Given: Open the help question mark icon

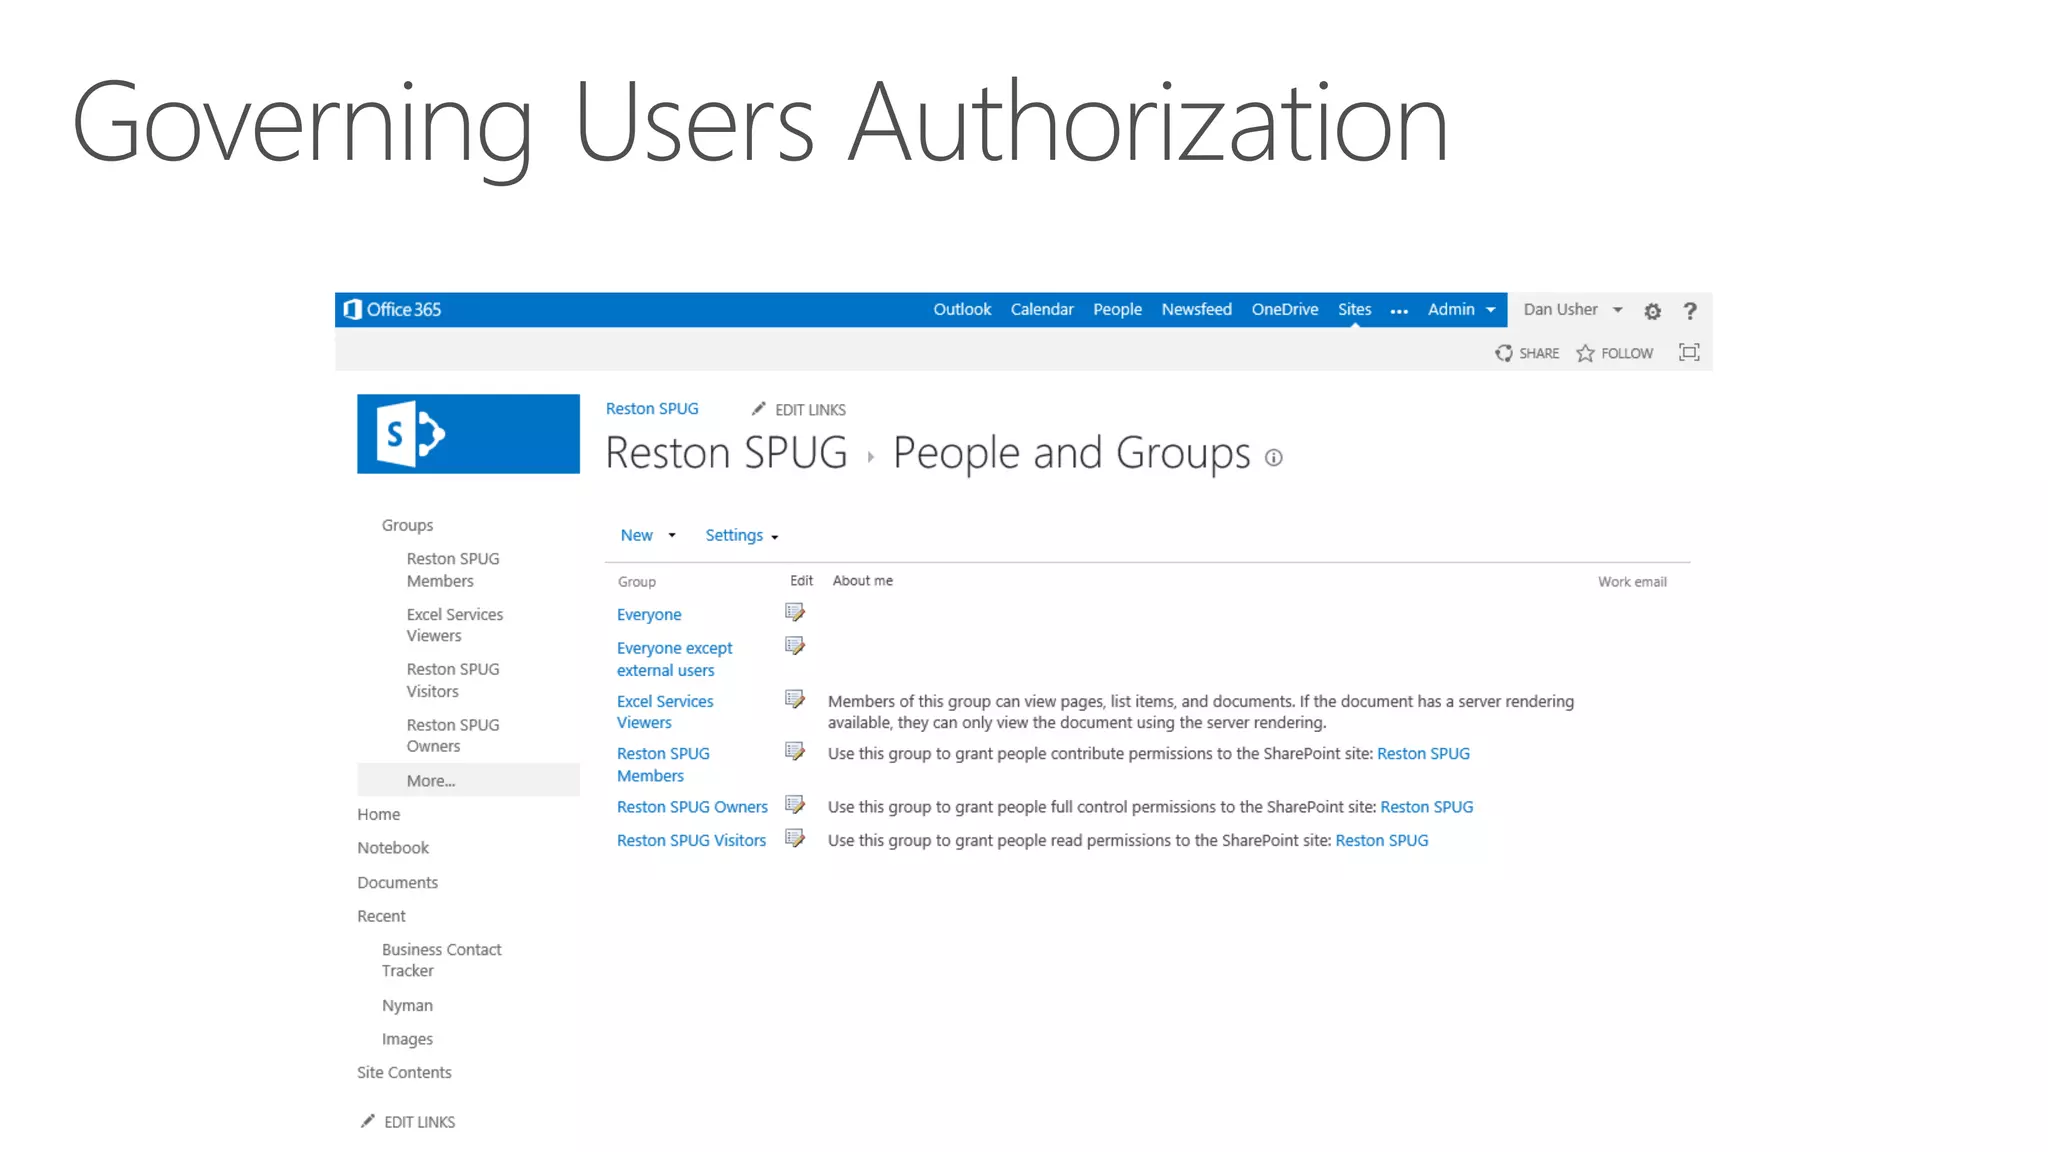Looking at the screenshot, I should 1690,311.
